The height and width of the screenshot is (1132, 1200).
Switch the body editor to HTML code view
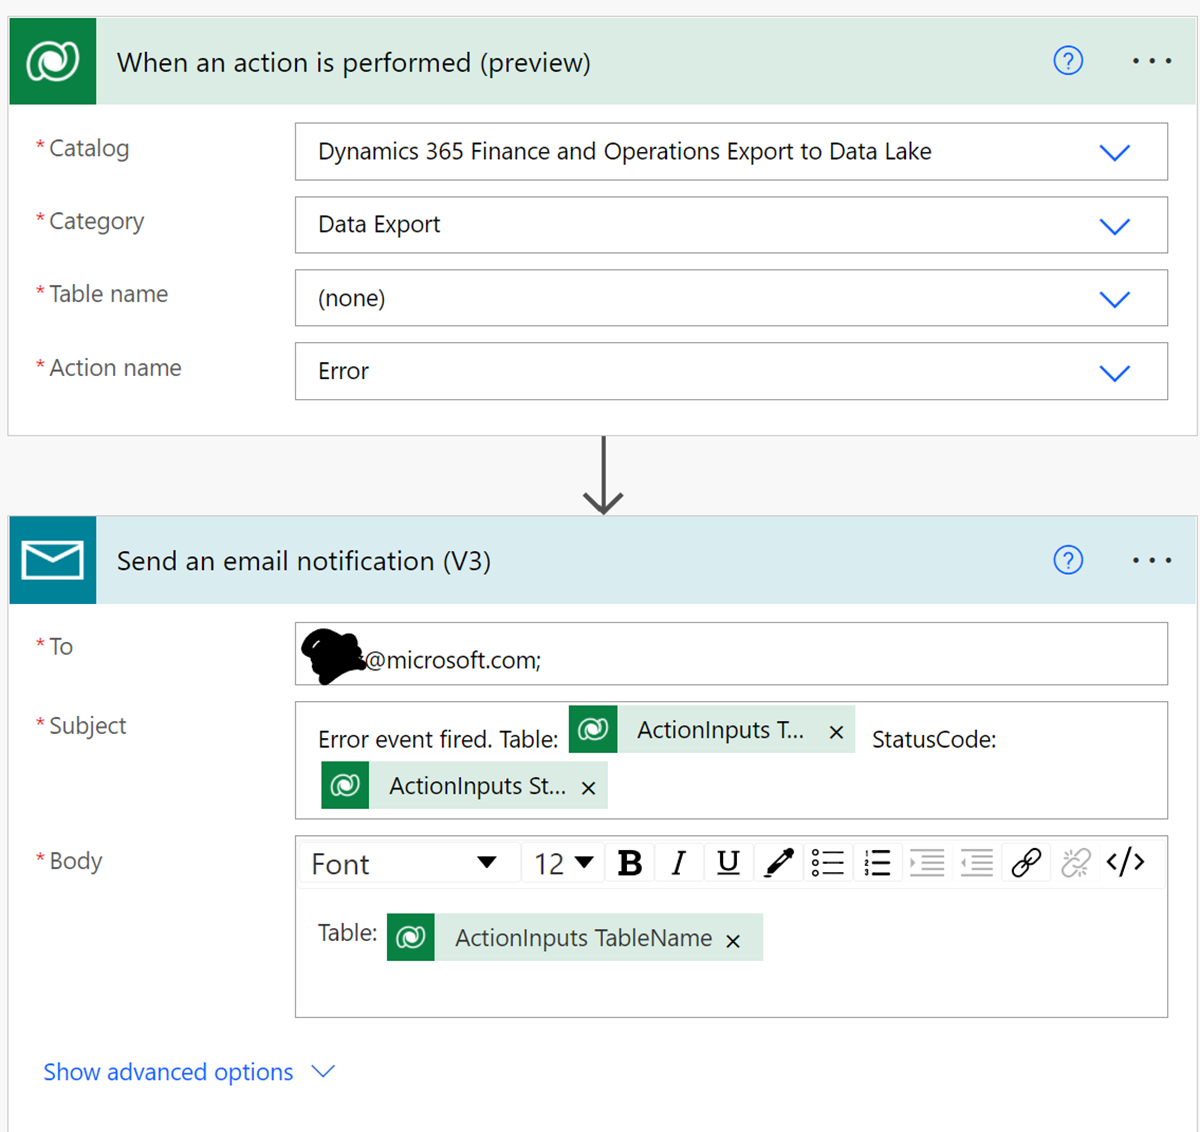coord(1126,862)
